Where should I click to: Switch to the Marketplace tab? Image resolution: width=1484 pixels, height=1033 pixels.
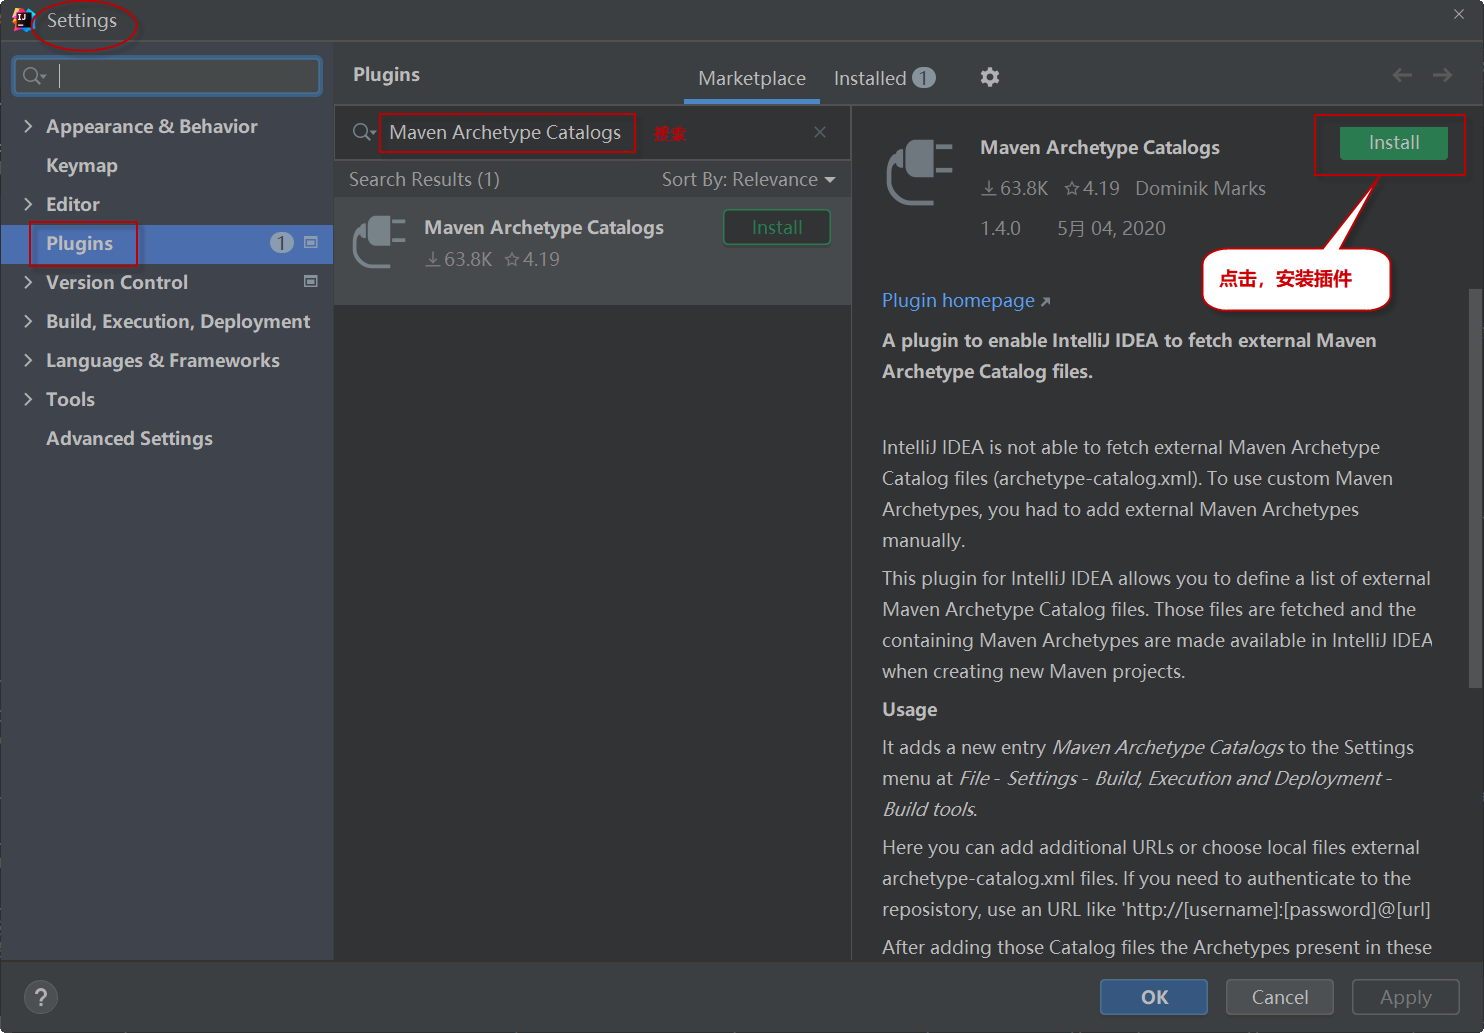pos(752,78)
